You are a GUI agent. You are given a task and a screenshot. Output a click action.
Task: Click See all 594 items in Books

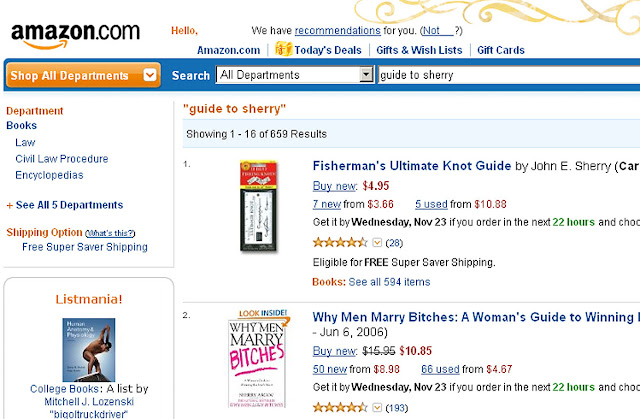(x=389, y=282)
